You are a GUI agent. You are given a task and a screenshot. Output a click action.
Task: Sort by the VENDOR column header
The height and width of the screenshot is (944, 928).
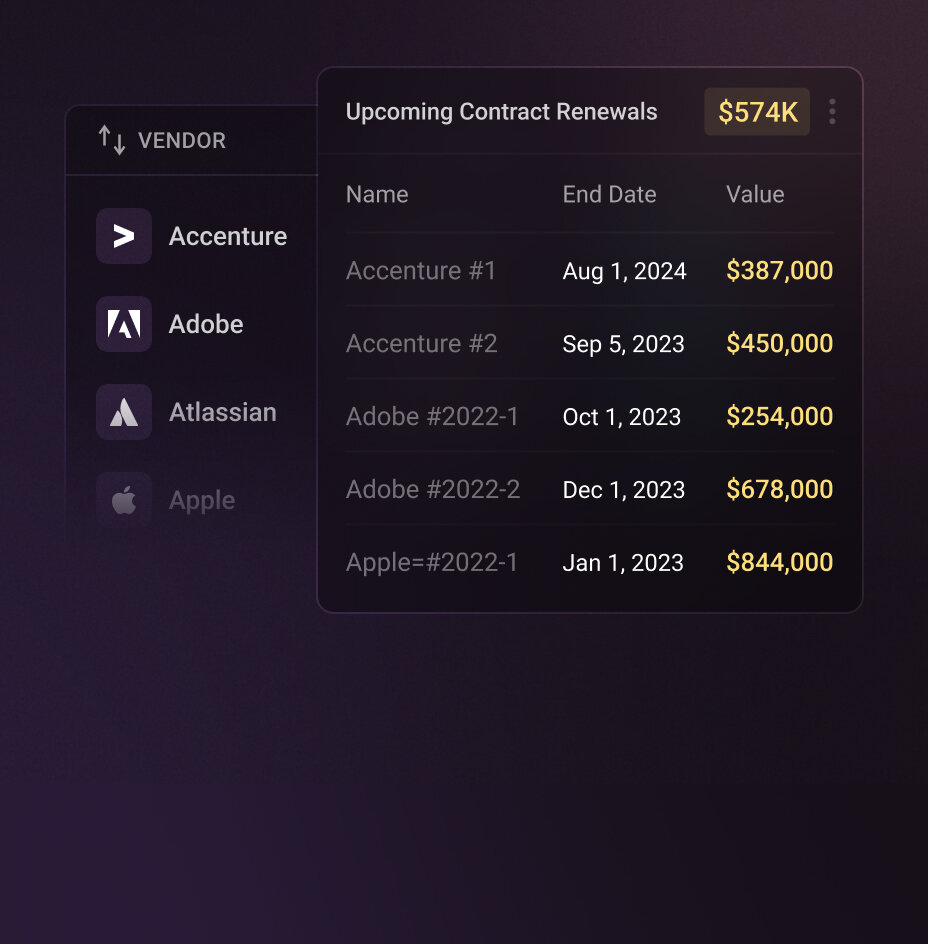click(181, 141)
